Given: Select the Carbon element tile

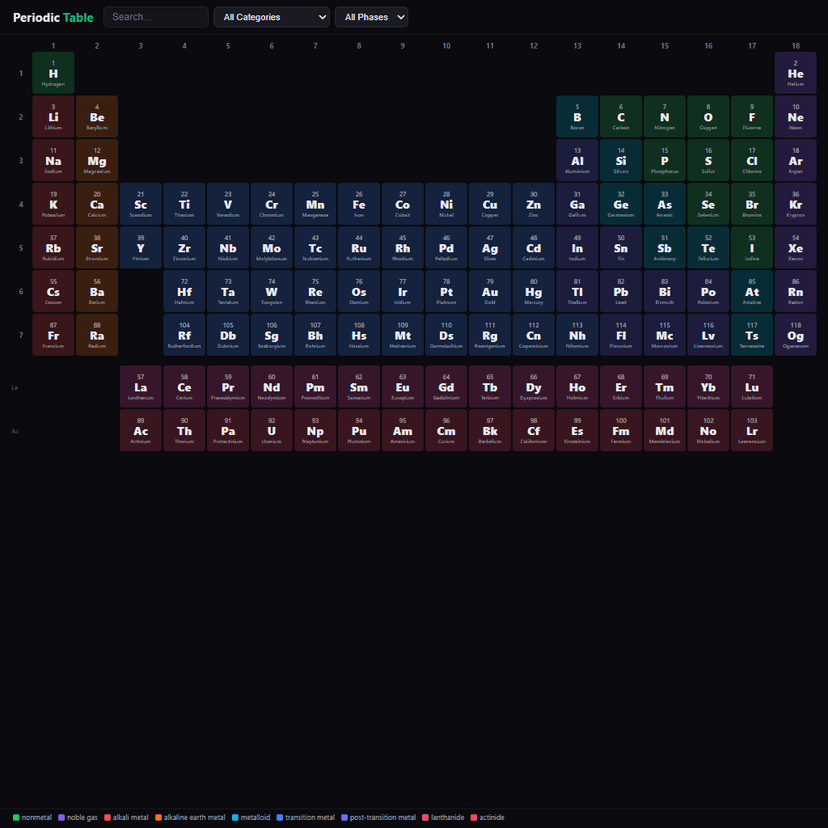Looking at the screenshot, I should pos(621,117).
